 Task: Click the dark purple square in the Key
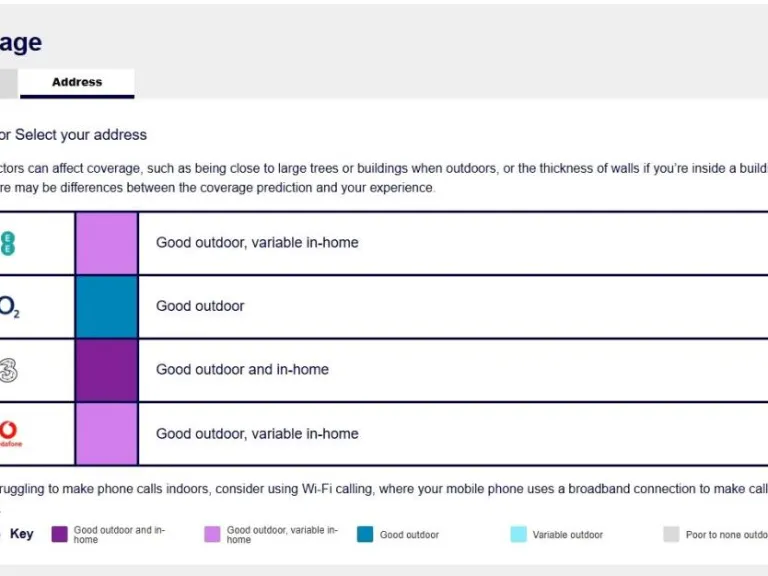(59, 534)
